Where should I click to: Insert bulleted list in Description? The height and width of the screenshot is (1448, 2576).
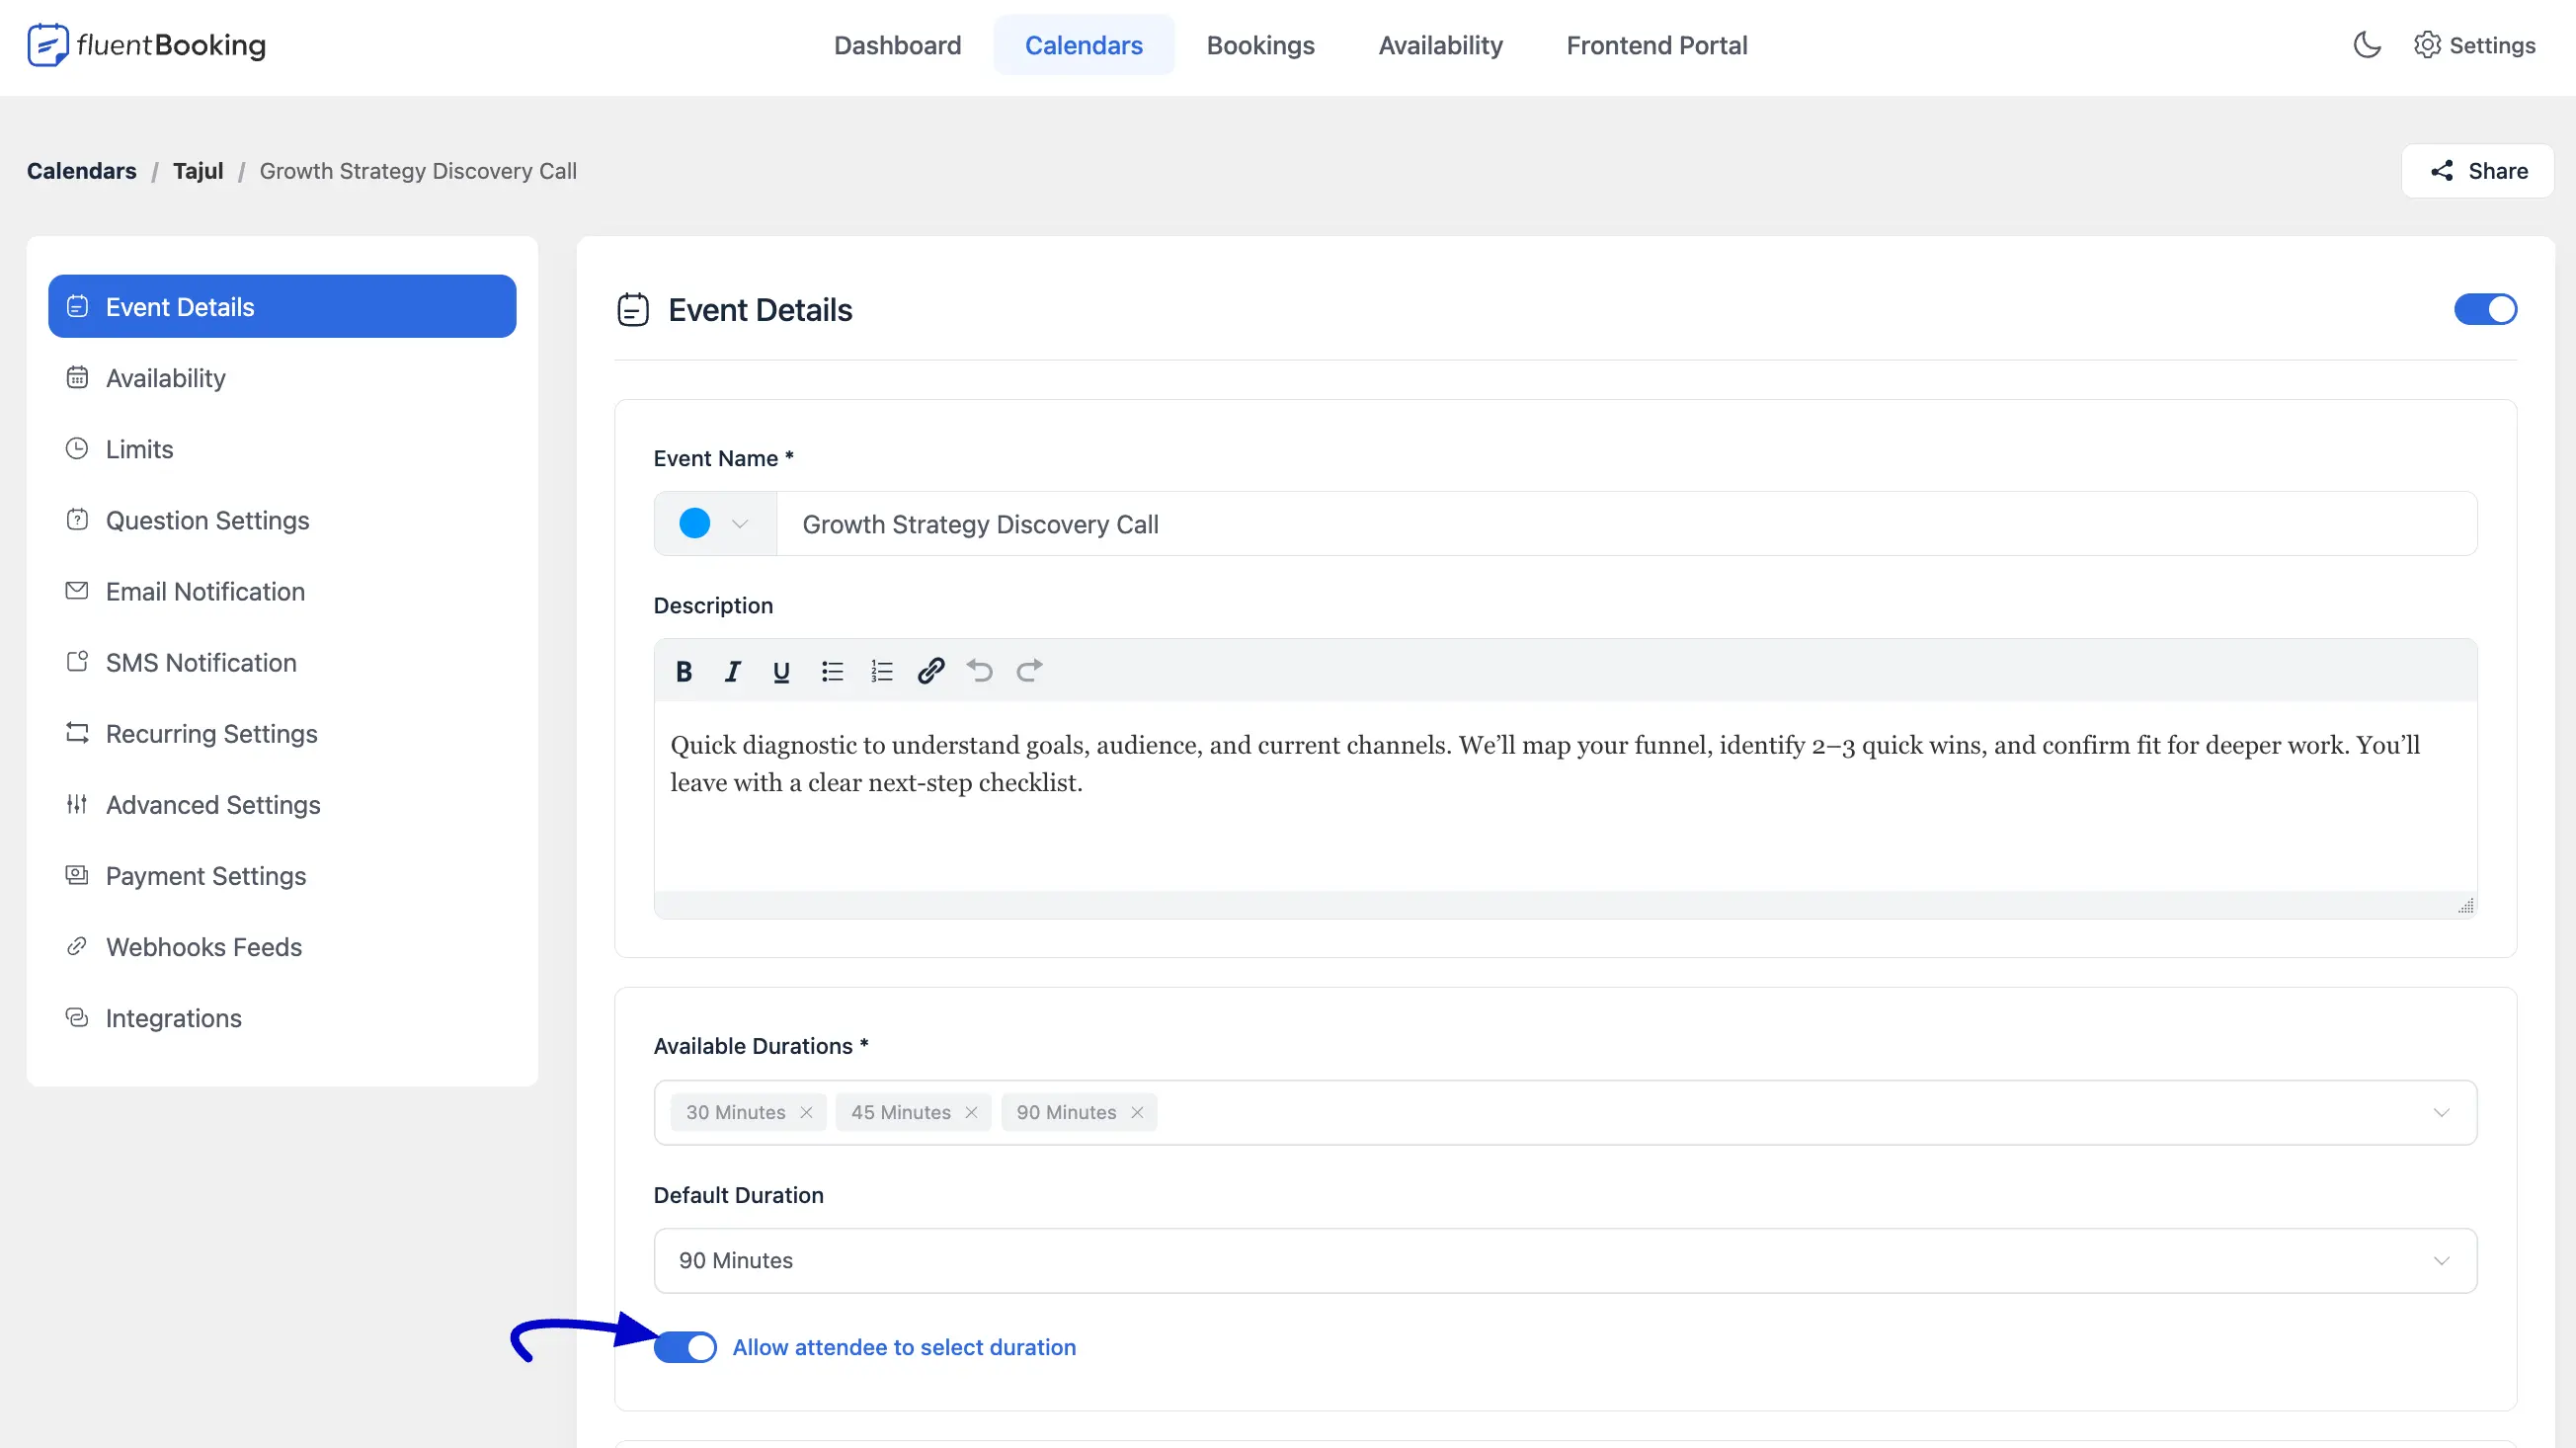832,671
